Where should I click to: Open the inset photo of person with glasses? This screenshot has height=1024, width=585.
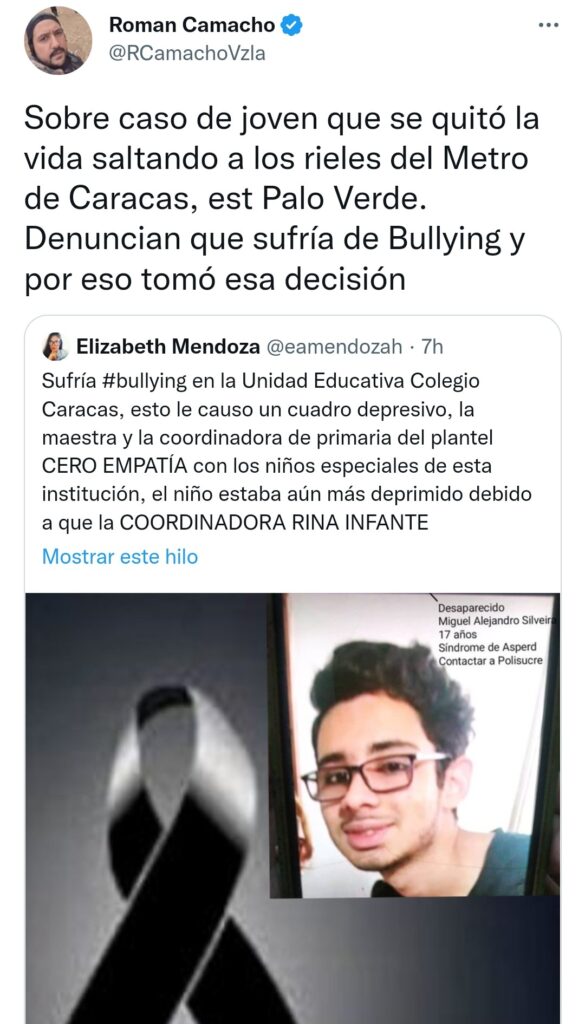coord(414,744)
